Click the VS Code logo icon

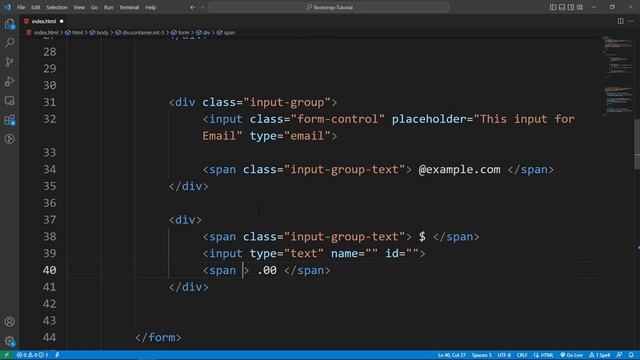7,7
